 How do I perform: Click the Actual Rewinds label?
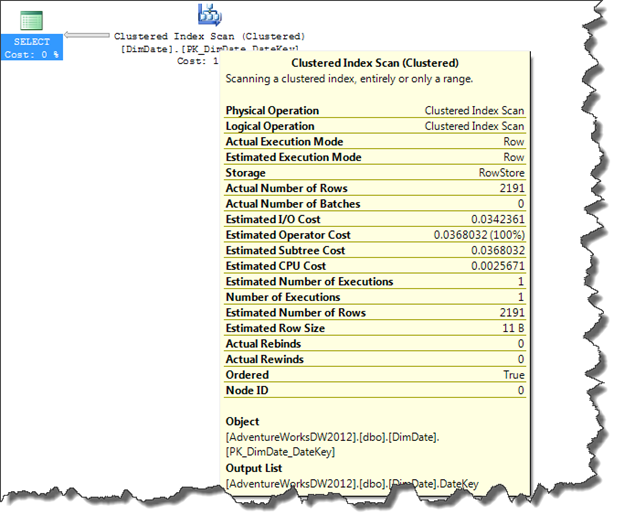264,359
